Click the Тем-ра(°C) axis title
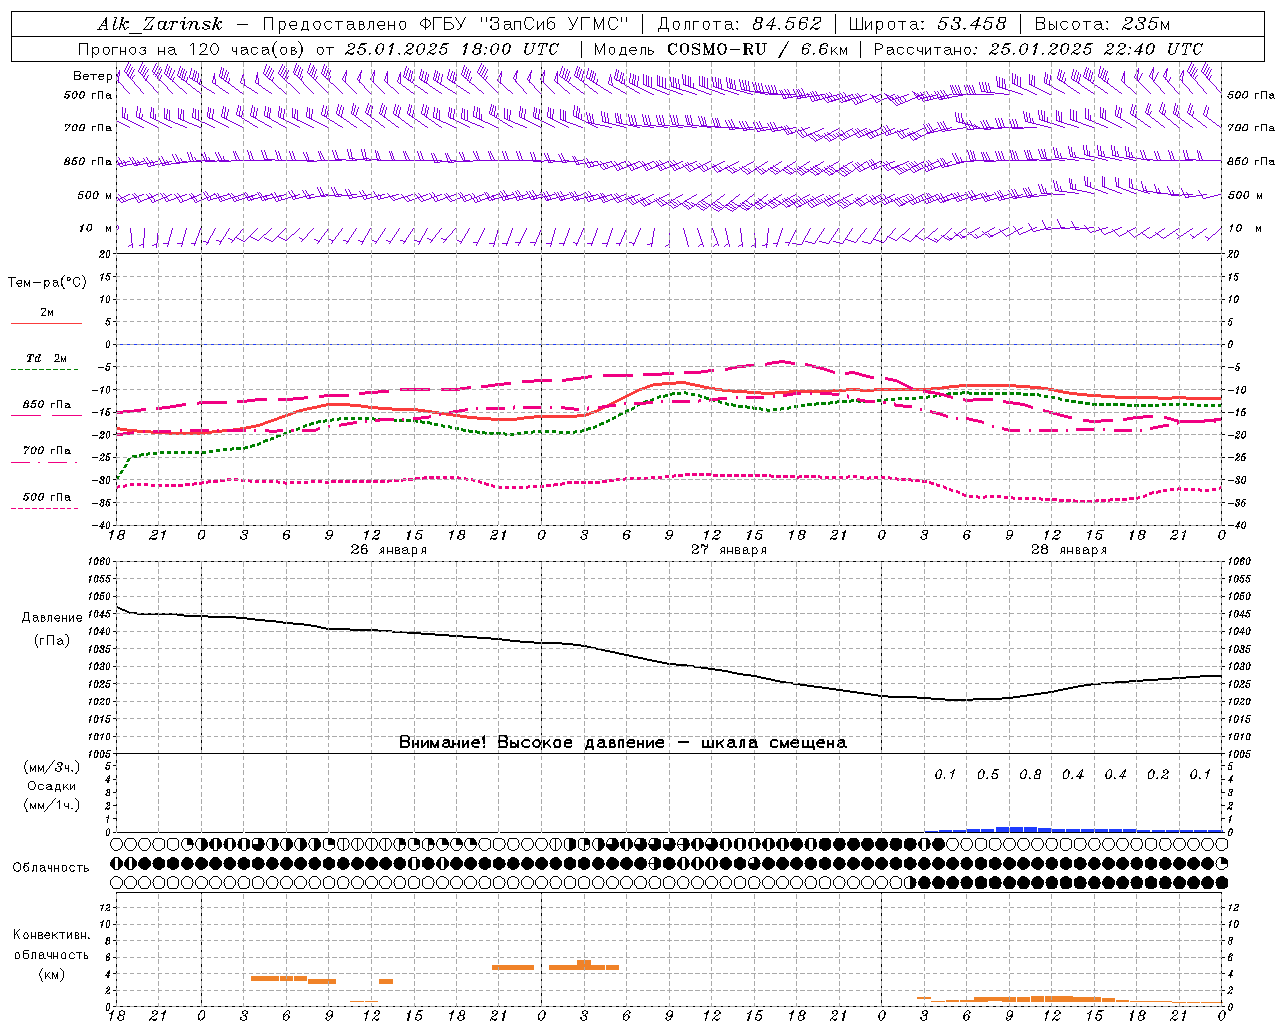The height and width of the screenshot is (1024, 1280). [x=47, y=283]
